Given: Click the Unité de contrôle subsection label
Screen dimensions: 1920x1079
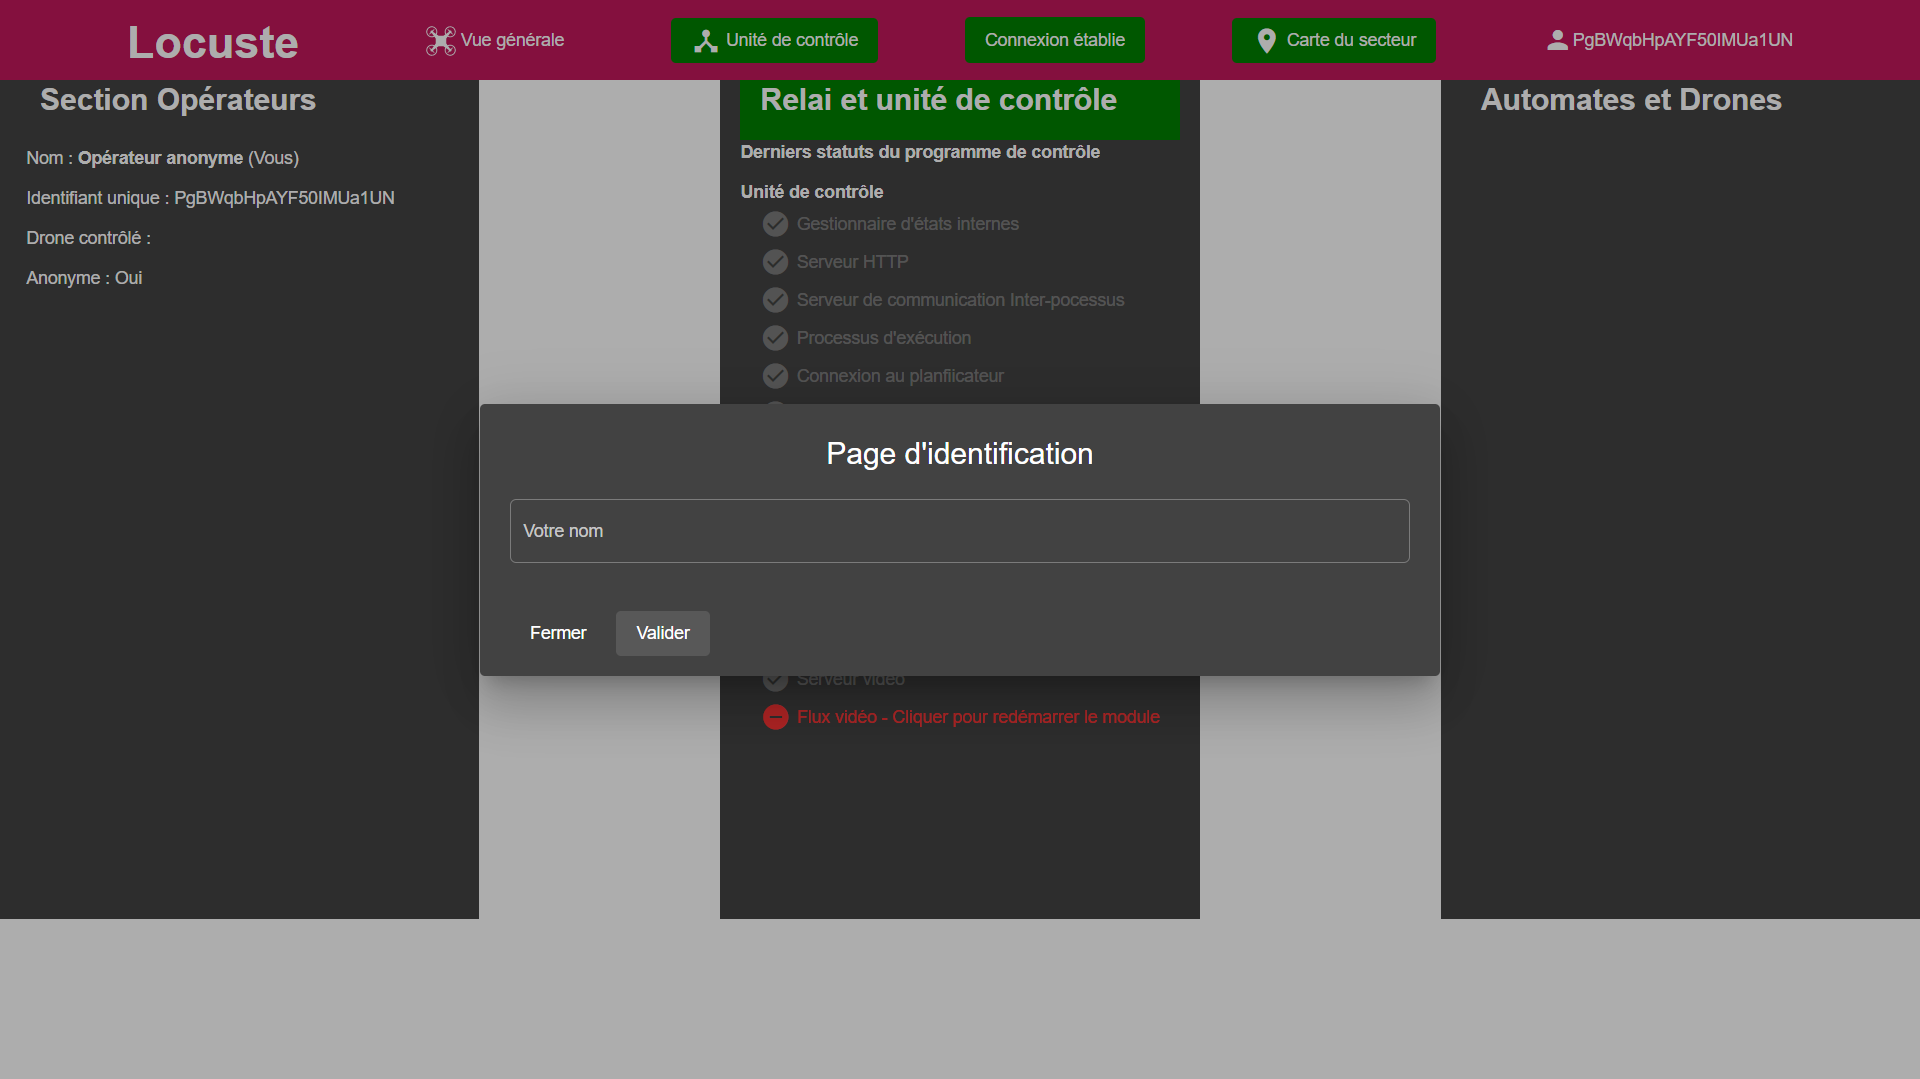Looking at the screenshot, I should click(812, 192).
